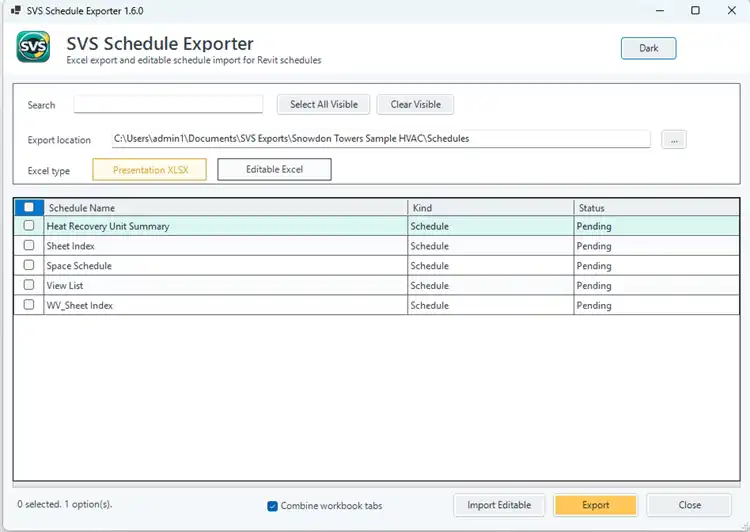750x532 pixels.
Task: Select Heat Recovery Unit Summary row text
Action: (108, 226)
